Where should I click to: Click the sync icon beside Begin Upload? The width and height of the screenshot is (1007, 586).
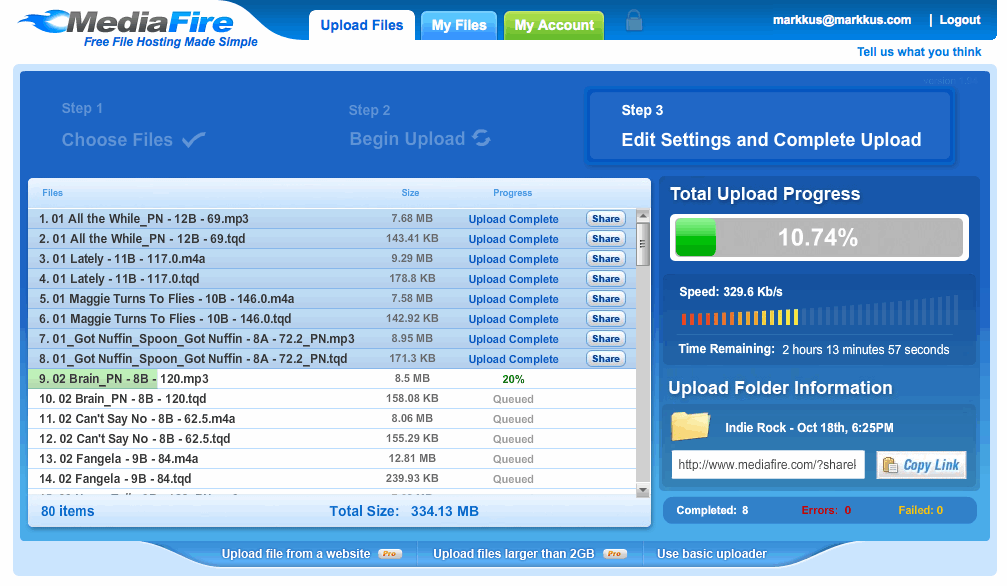point(482,139)
